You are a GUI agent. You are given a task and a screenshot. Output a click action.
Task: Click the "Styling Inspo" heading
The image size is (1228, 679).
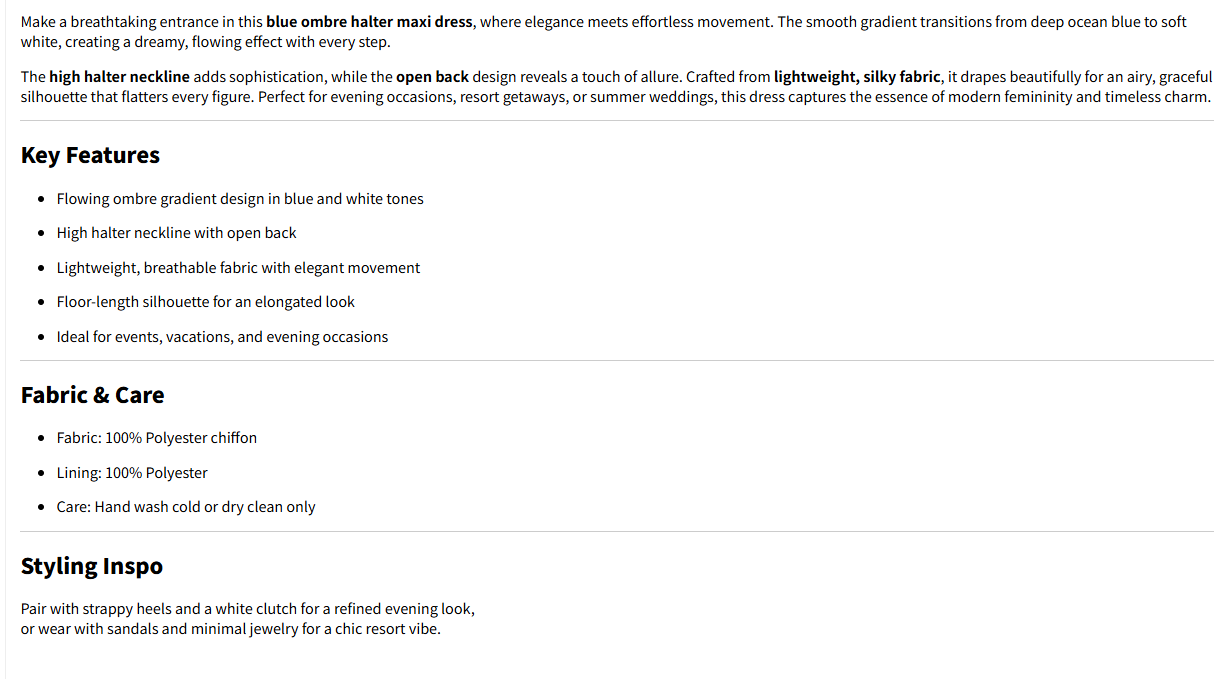coord(91,566)
